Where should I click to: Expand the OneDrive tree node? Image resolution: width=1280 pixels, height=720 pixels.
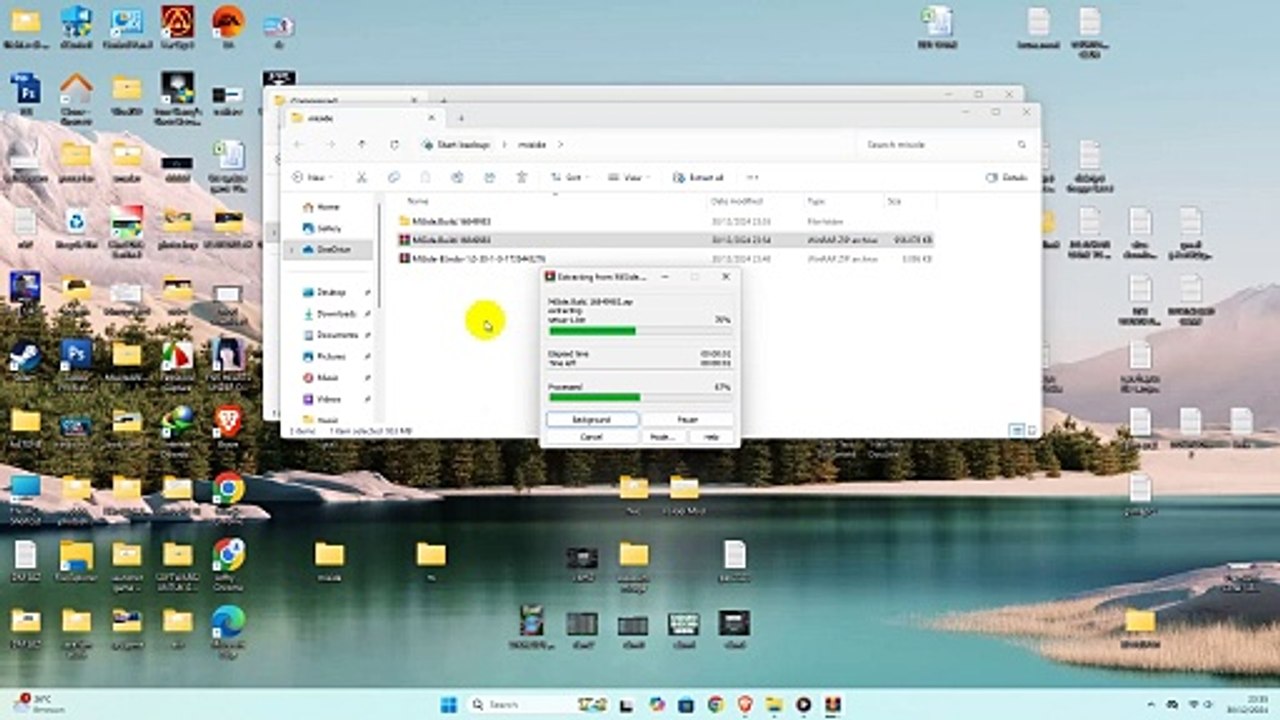tap(291, 249)
